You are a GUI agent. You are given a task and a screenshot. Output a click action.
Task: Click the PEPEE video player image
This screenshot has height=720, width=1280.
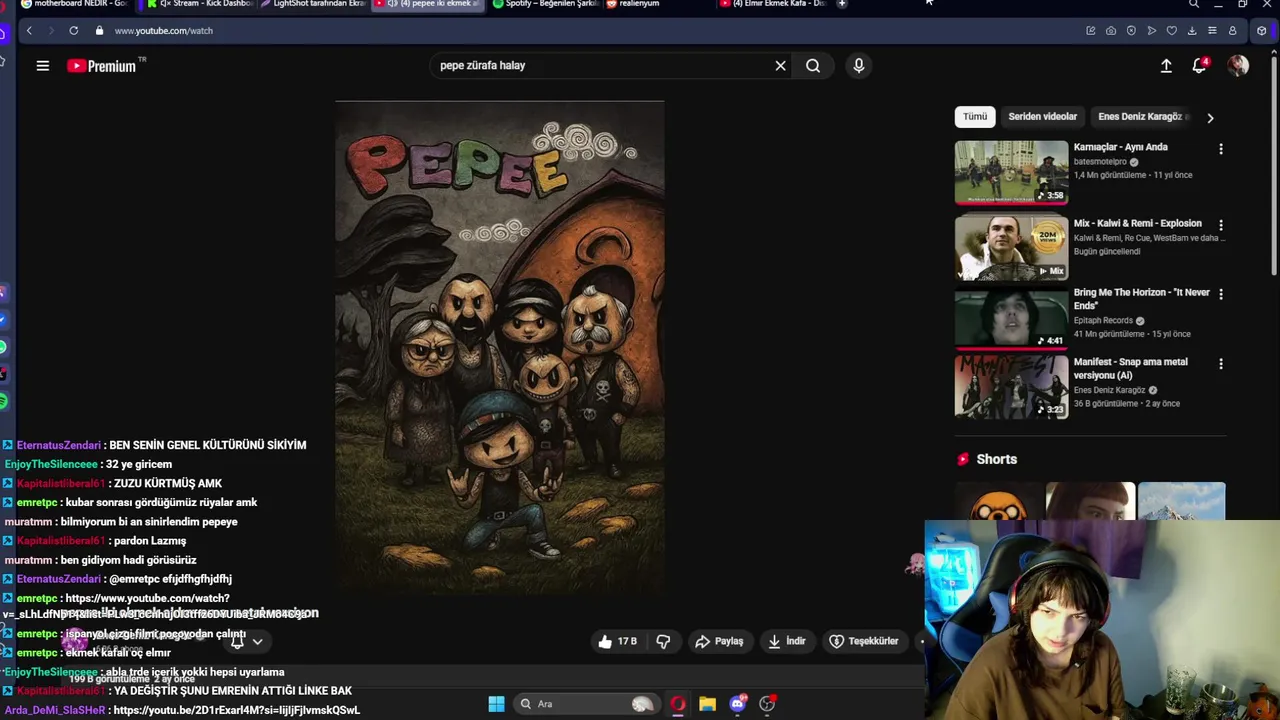499,347
